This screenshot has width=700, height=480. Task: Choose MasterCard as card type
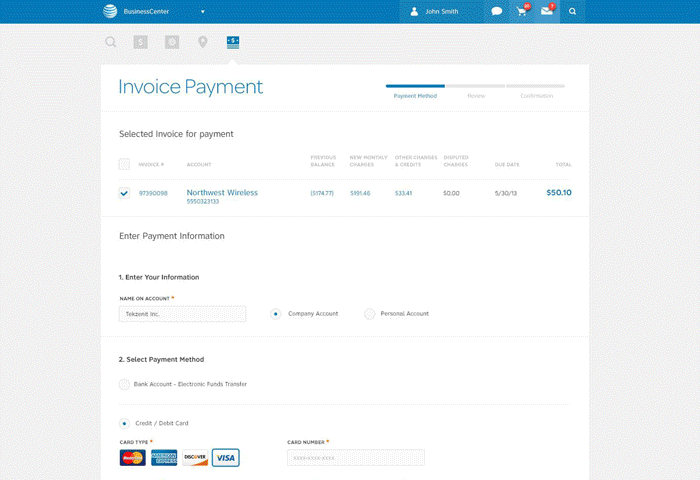tap(132, 458)
